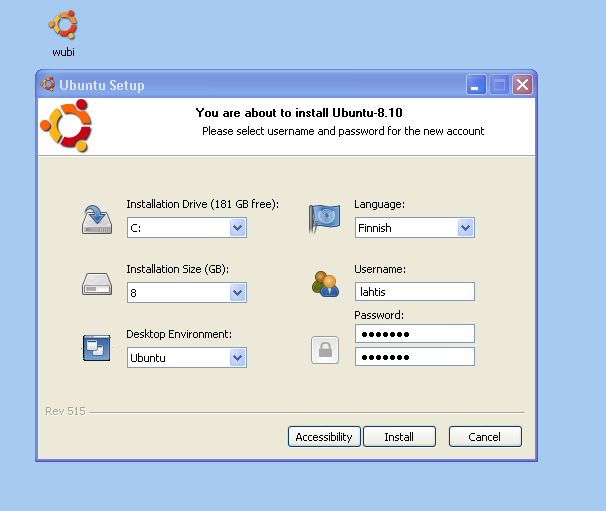Click the wubi desktop icon
This screenshot has height=511, width=606.
(x=63, y=27)
